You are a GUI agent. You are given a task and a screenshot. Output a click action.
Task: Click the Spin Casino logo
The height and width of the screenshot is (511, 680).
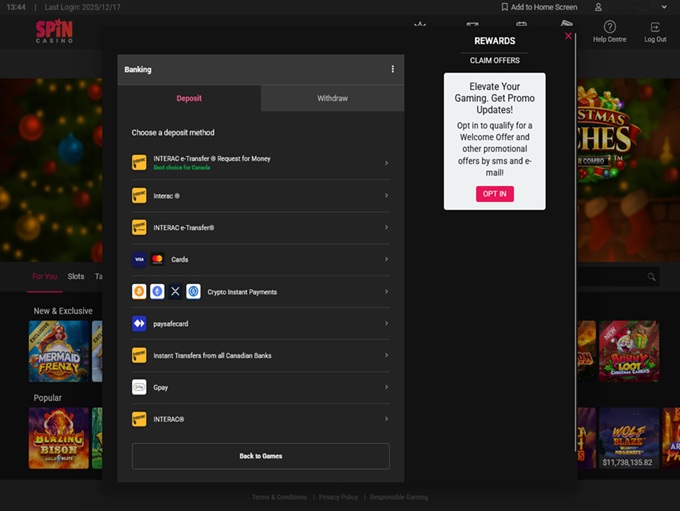click(54, 32)
